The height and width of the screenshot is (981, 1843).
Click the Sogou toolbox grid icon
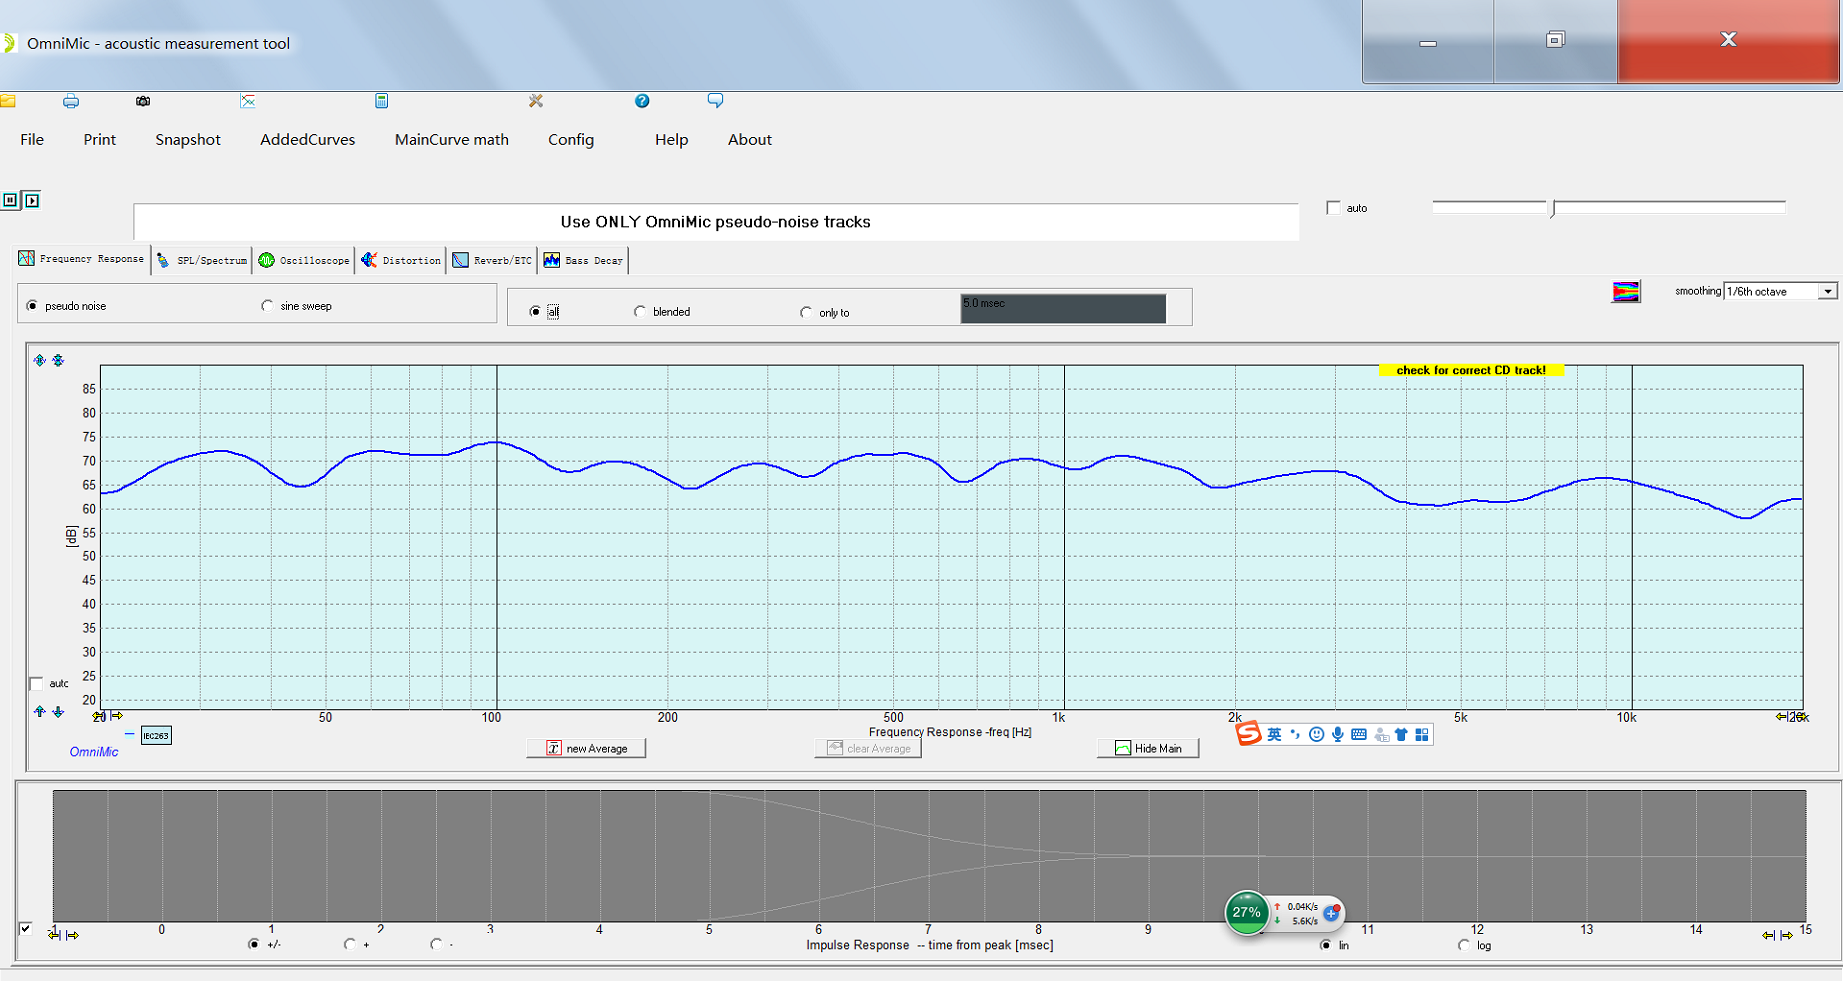[x=1422, y=735]
